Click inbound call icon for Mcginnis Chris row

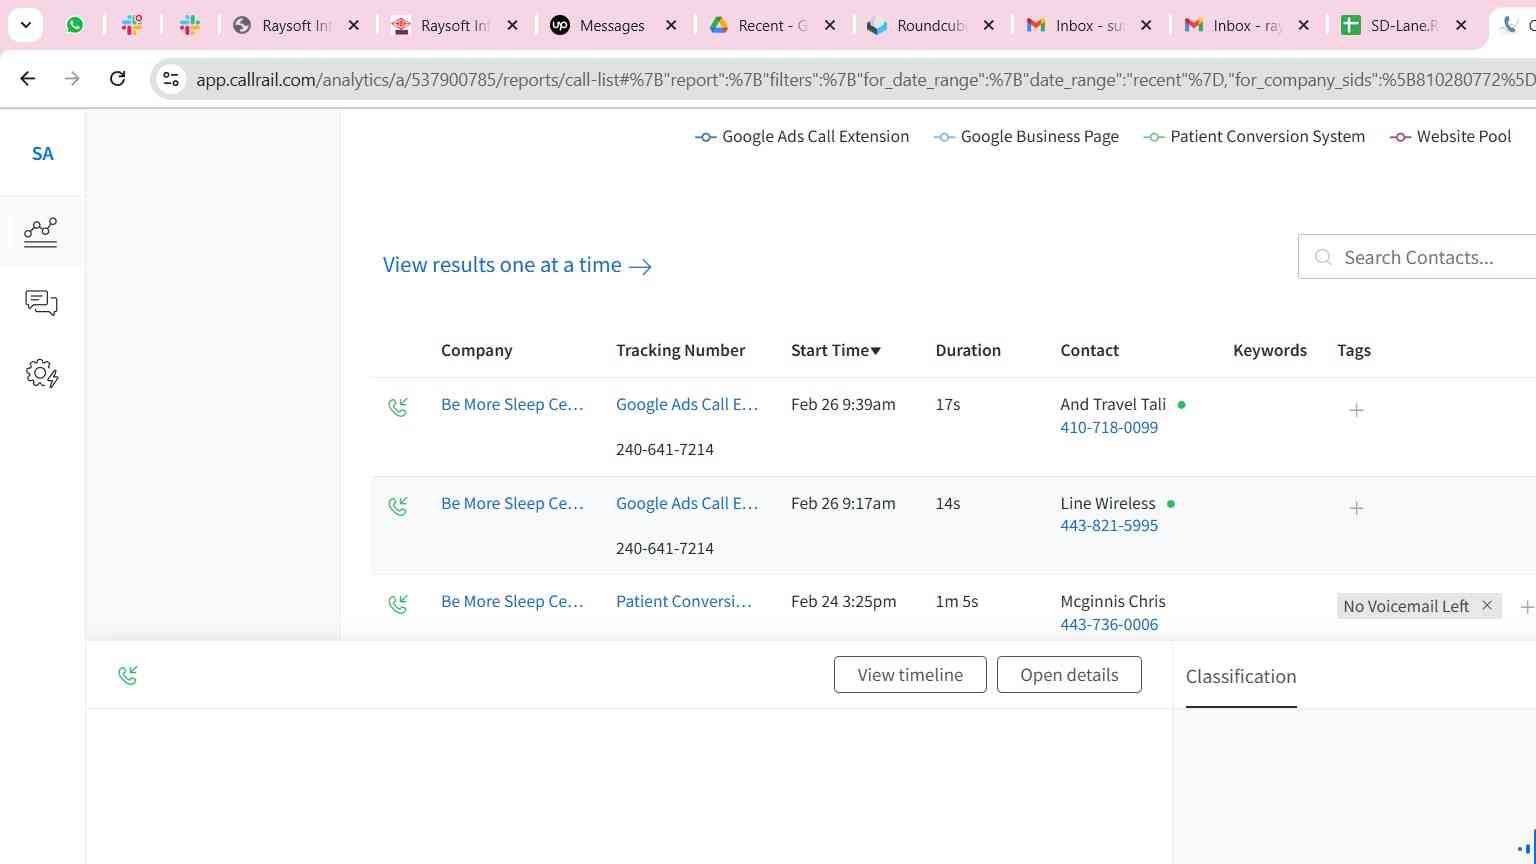pos(398,604)
